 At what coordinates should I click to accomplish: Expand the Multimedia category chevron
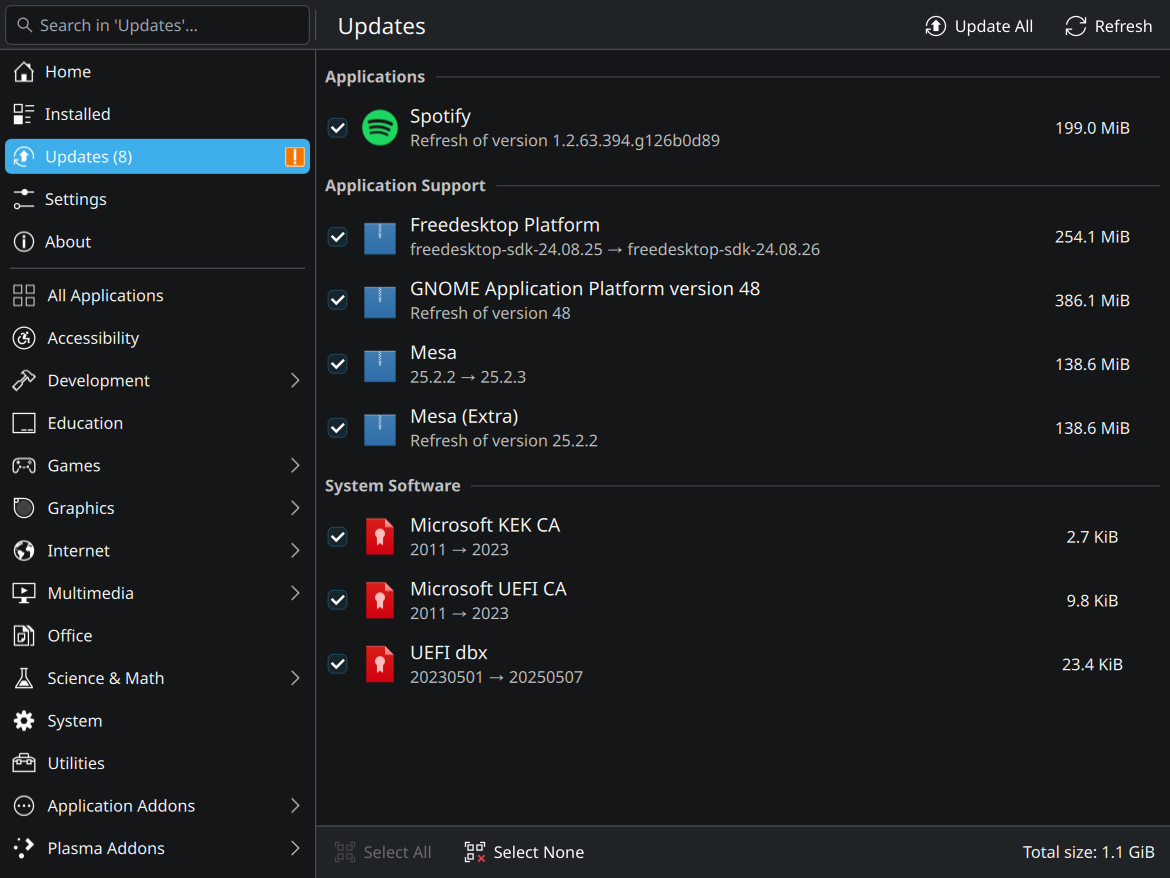tap(295, 593)
